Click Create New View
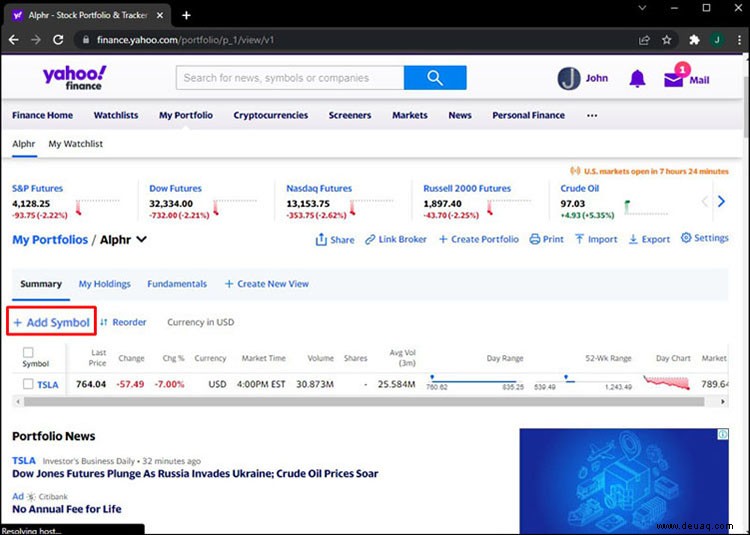Viewport: 750px width, 535px height. [x=267, y=284]
